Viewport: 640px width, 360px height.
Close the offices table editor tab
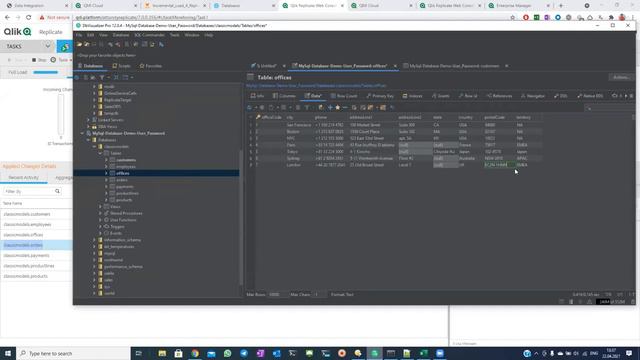coord(395,66)
